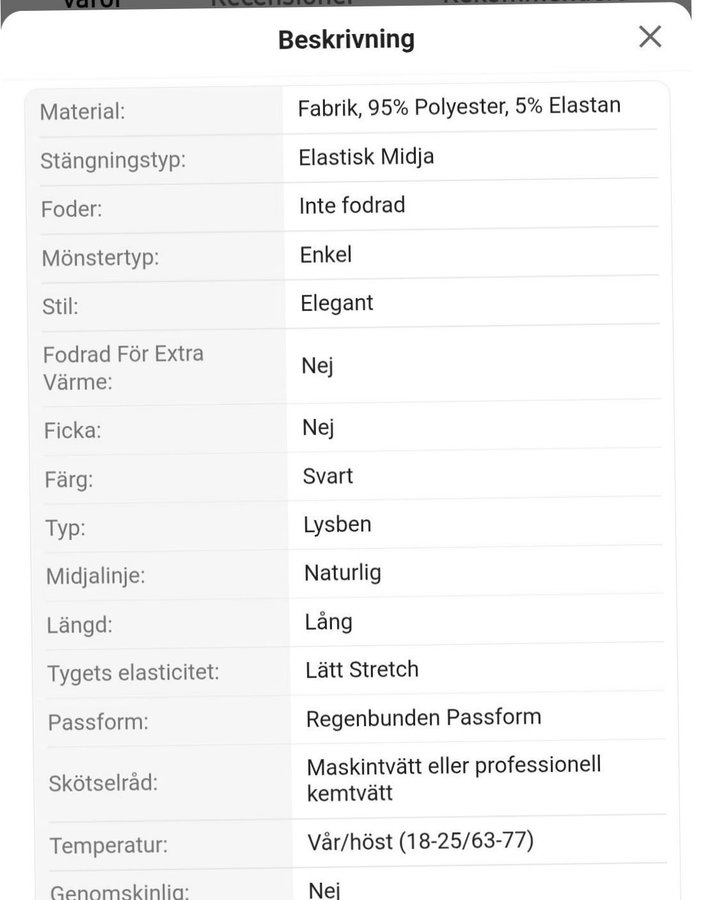
Task: Click the 'Regenbunden Passform' value
Action: click(x=424, y=718)
